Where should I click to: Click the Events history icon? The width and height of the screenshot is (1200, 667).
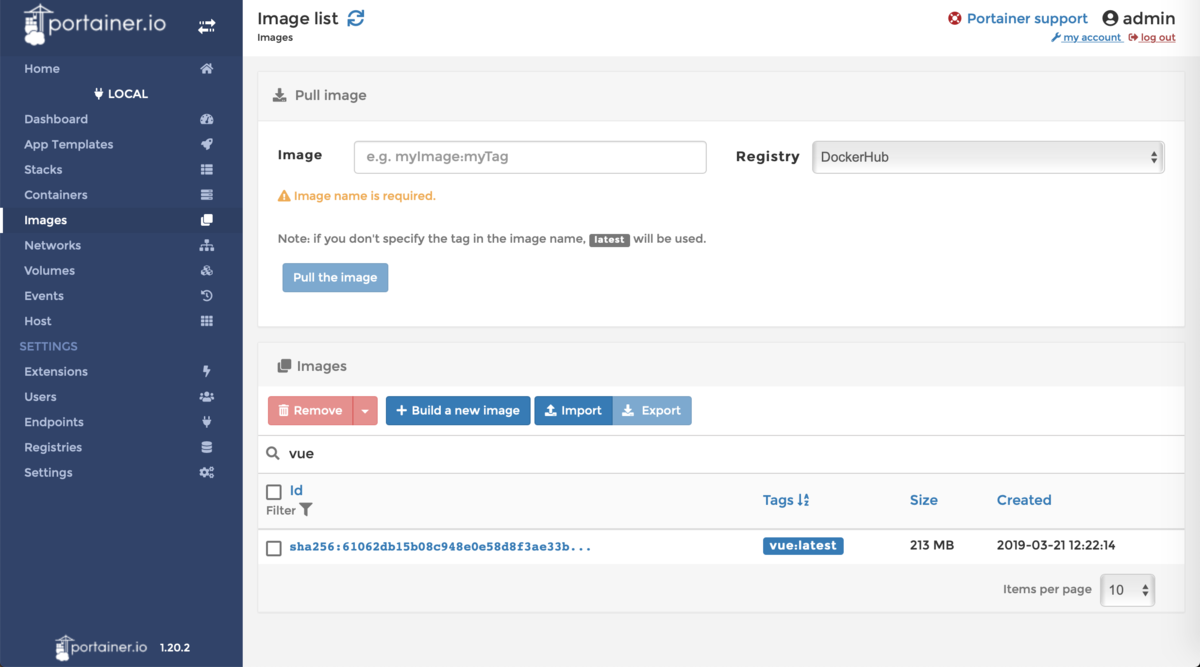pos(206,296)
